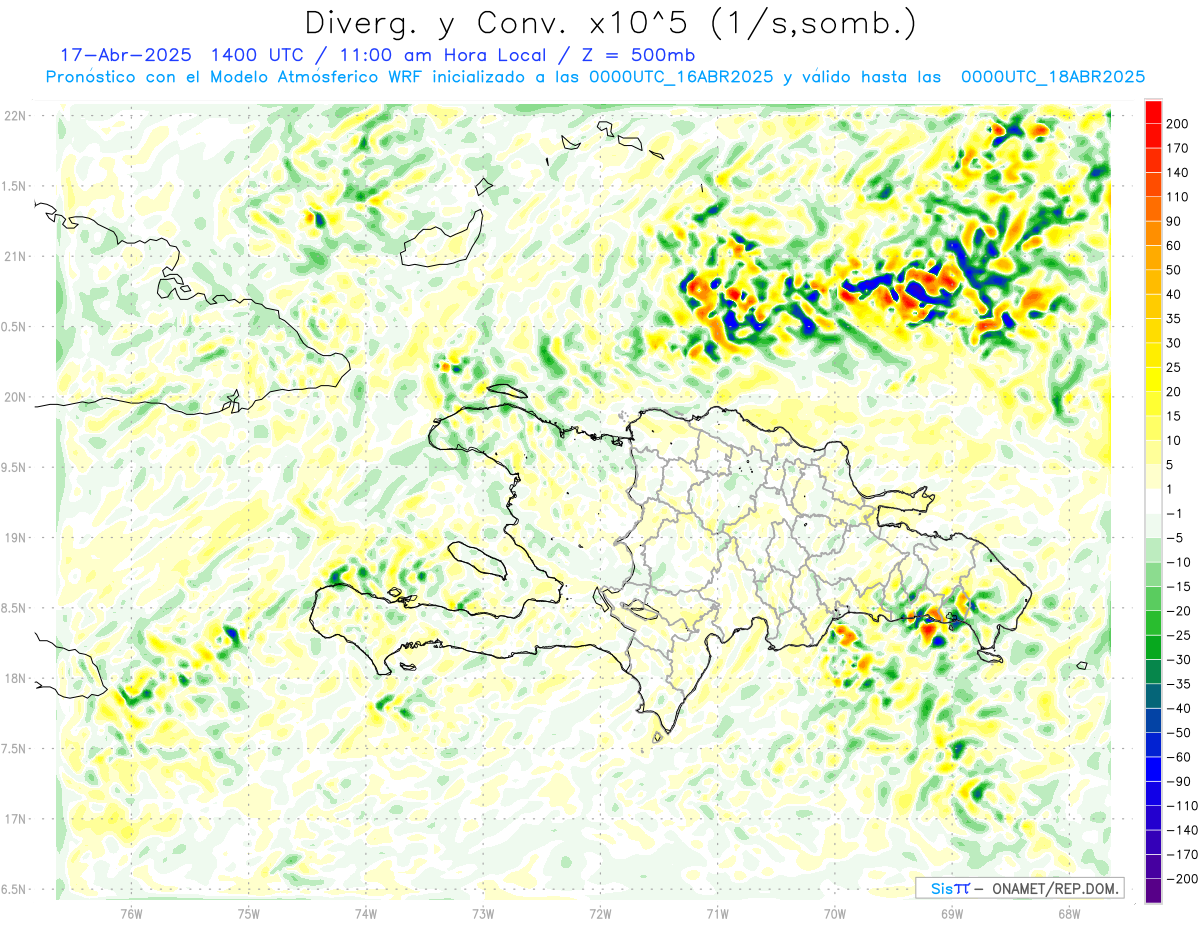Click the 19N latitude label
Screen dimensions: 1200x927
pyautogui.click(x=14, y=538)
